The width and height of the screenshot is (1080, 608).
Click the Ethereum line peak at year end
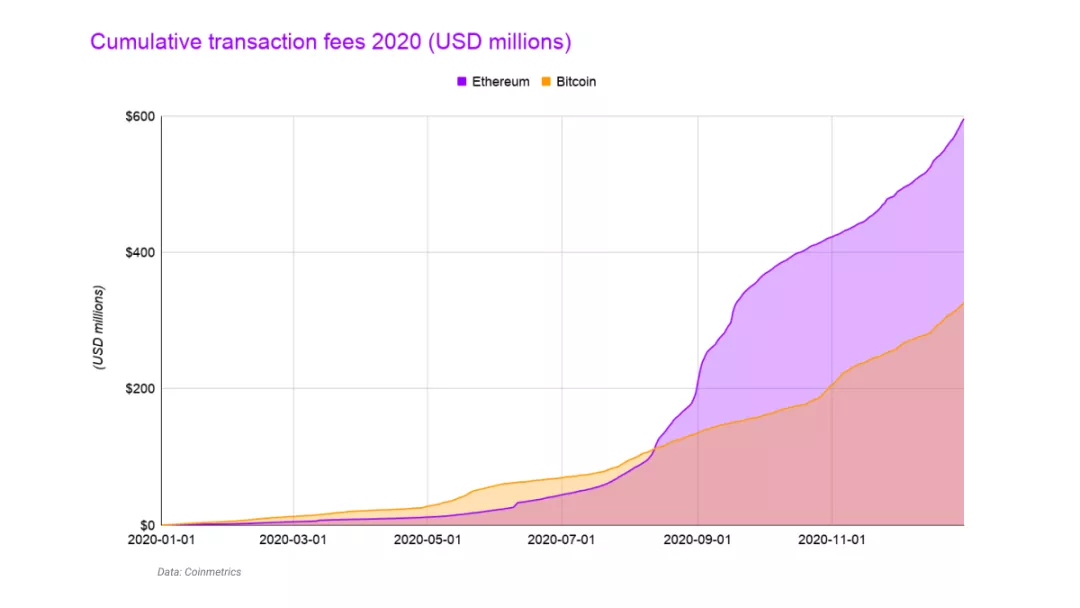point(963,120)
